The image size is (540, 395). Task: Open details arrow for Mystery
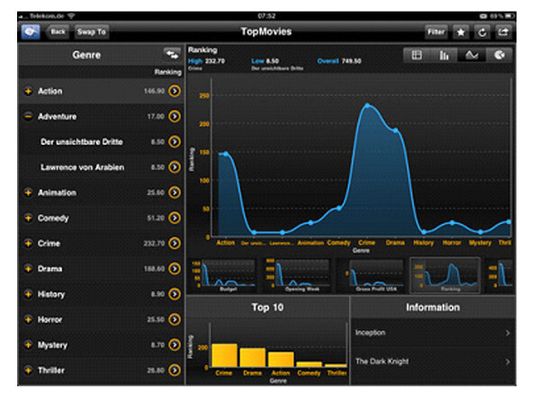175,345
